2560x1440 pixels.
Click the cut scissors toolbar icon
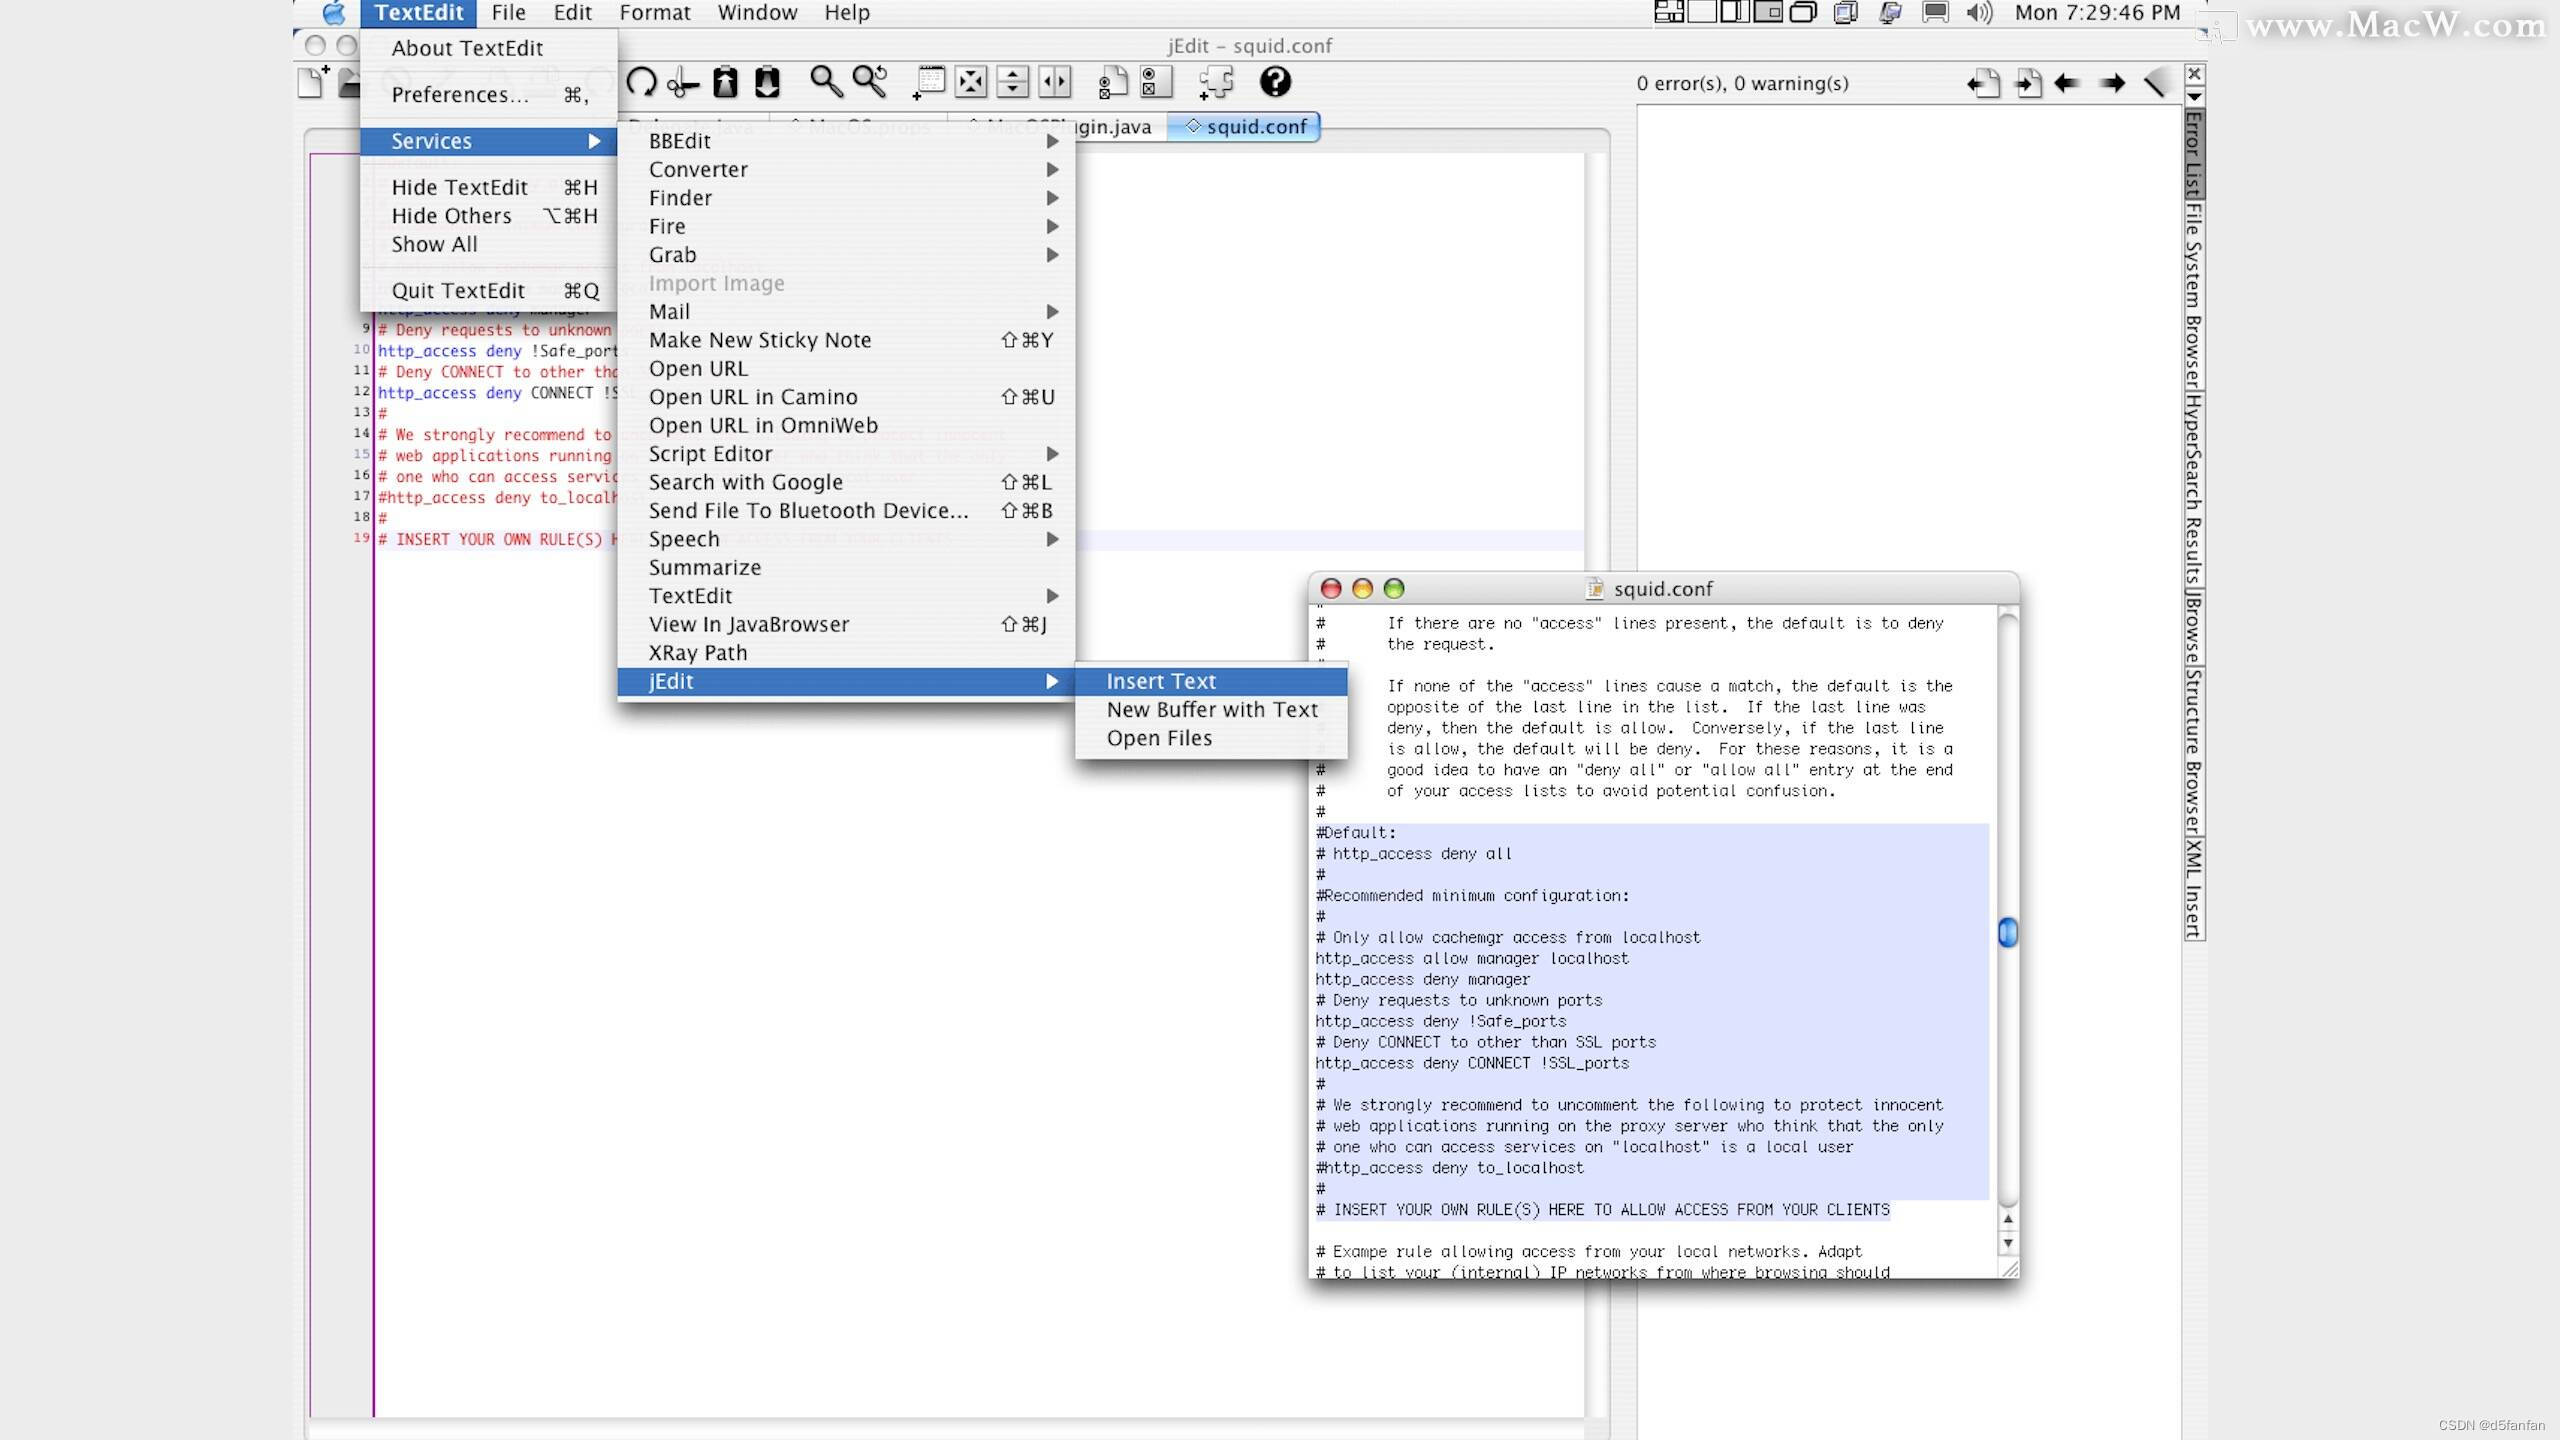683,83
